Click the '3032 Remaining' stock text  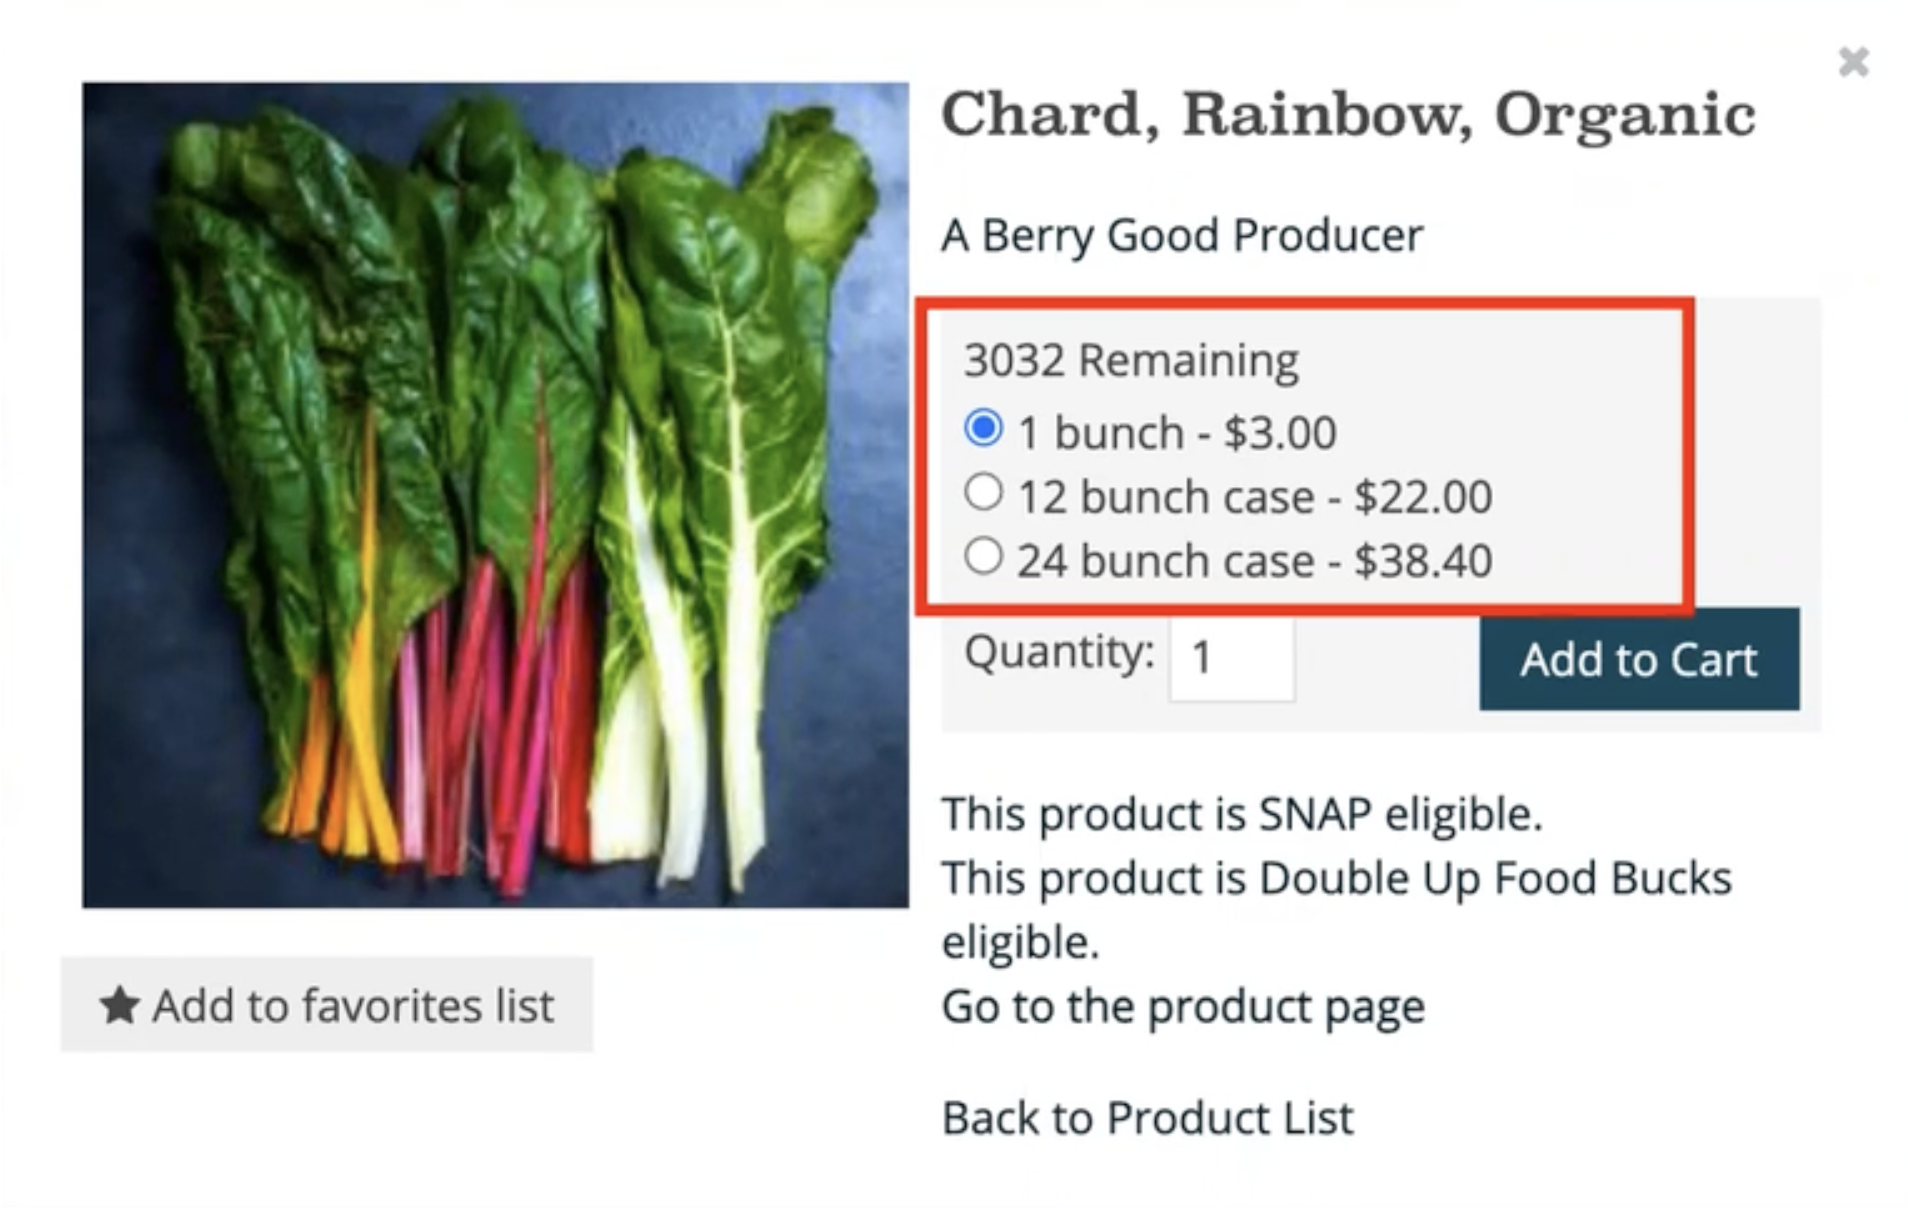click(1130, 361)
